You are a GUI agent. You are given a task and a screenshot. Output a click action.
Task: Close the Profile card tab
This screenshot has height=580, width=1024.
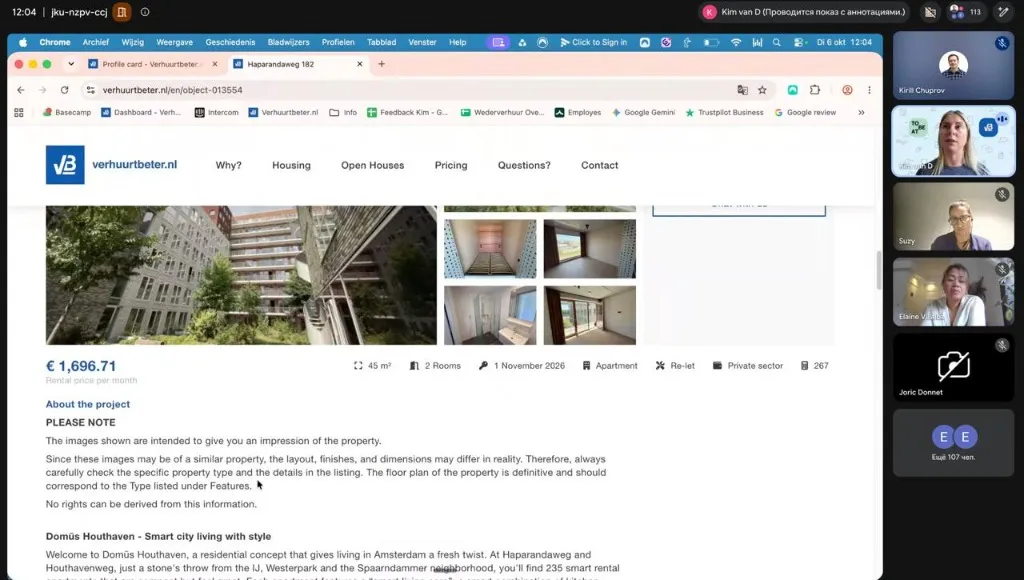(x=215, y=64)
